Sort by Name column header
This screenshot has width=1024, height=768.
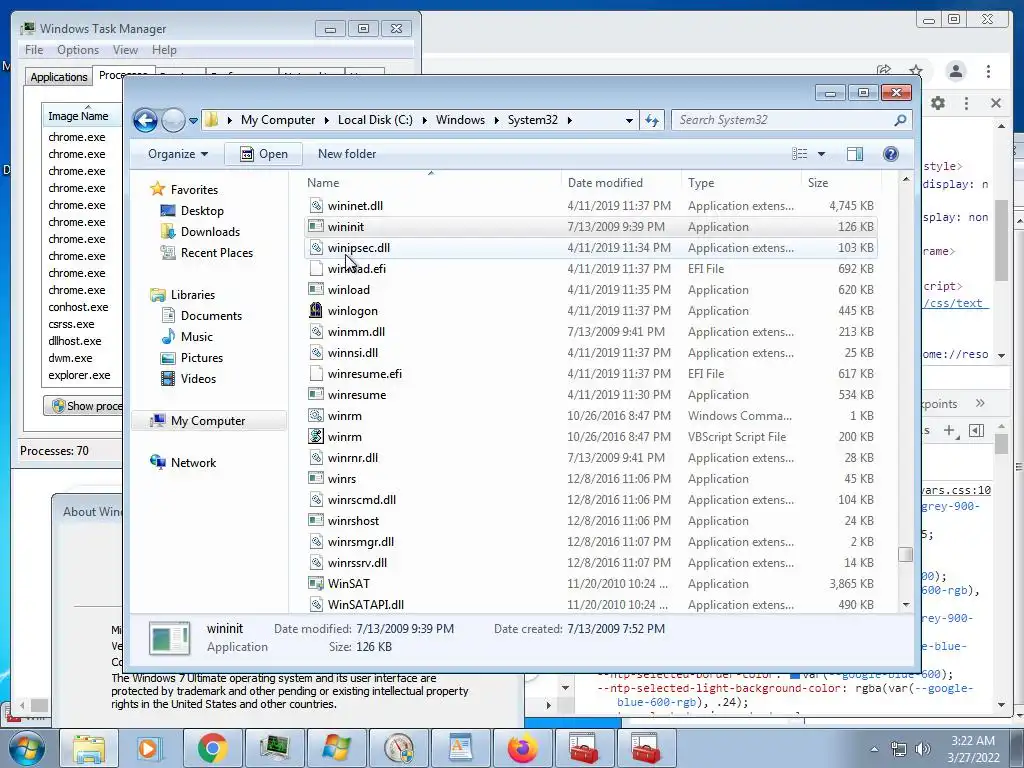click(x=431, y=183)
